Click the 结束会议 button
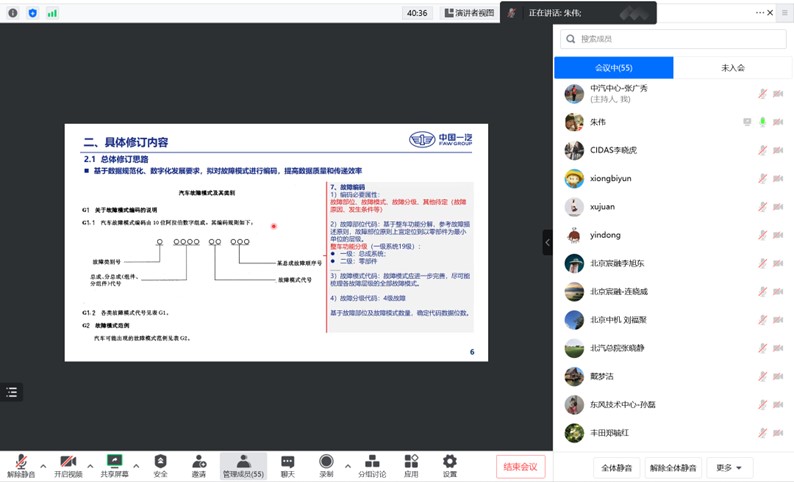This screenshot has width=794, height=482. click(x=520, y=467)
